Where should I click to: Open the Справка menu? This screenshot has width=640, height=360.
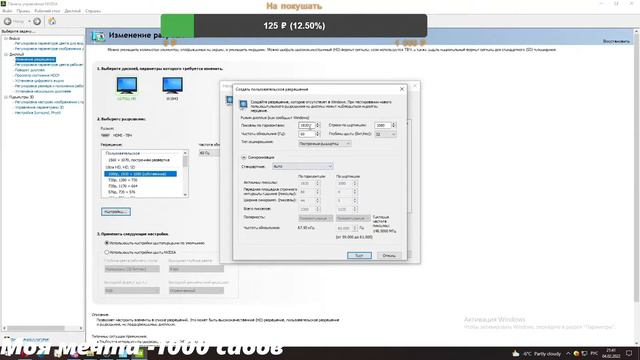click(93, 11)
